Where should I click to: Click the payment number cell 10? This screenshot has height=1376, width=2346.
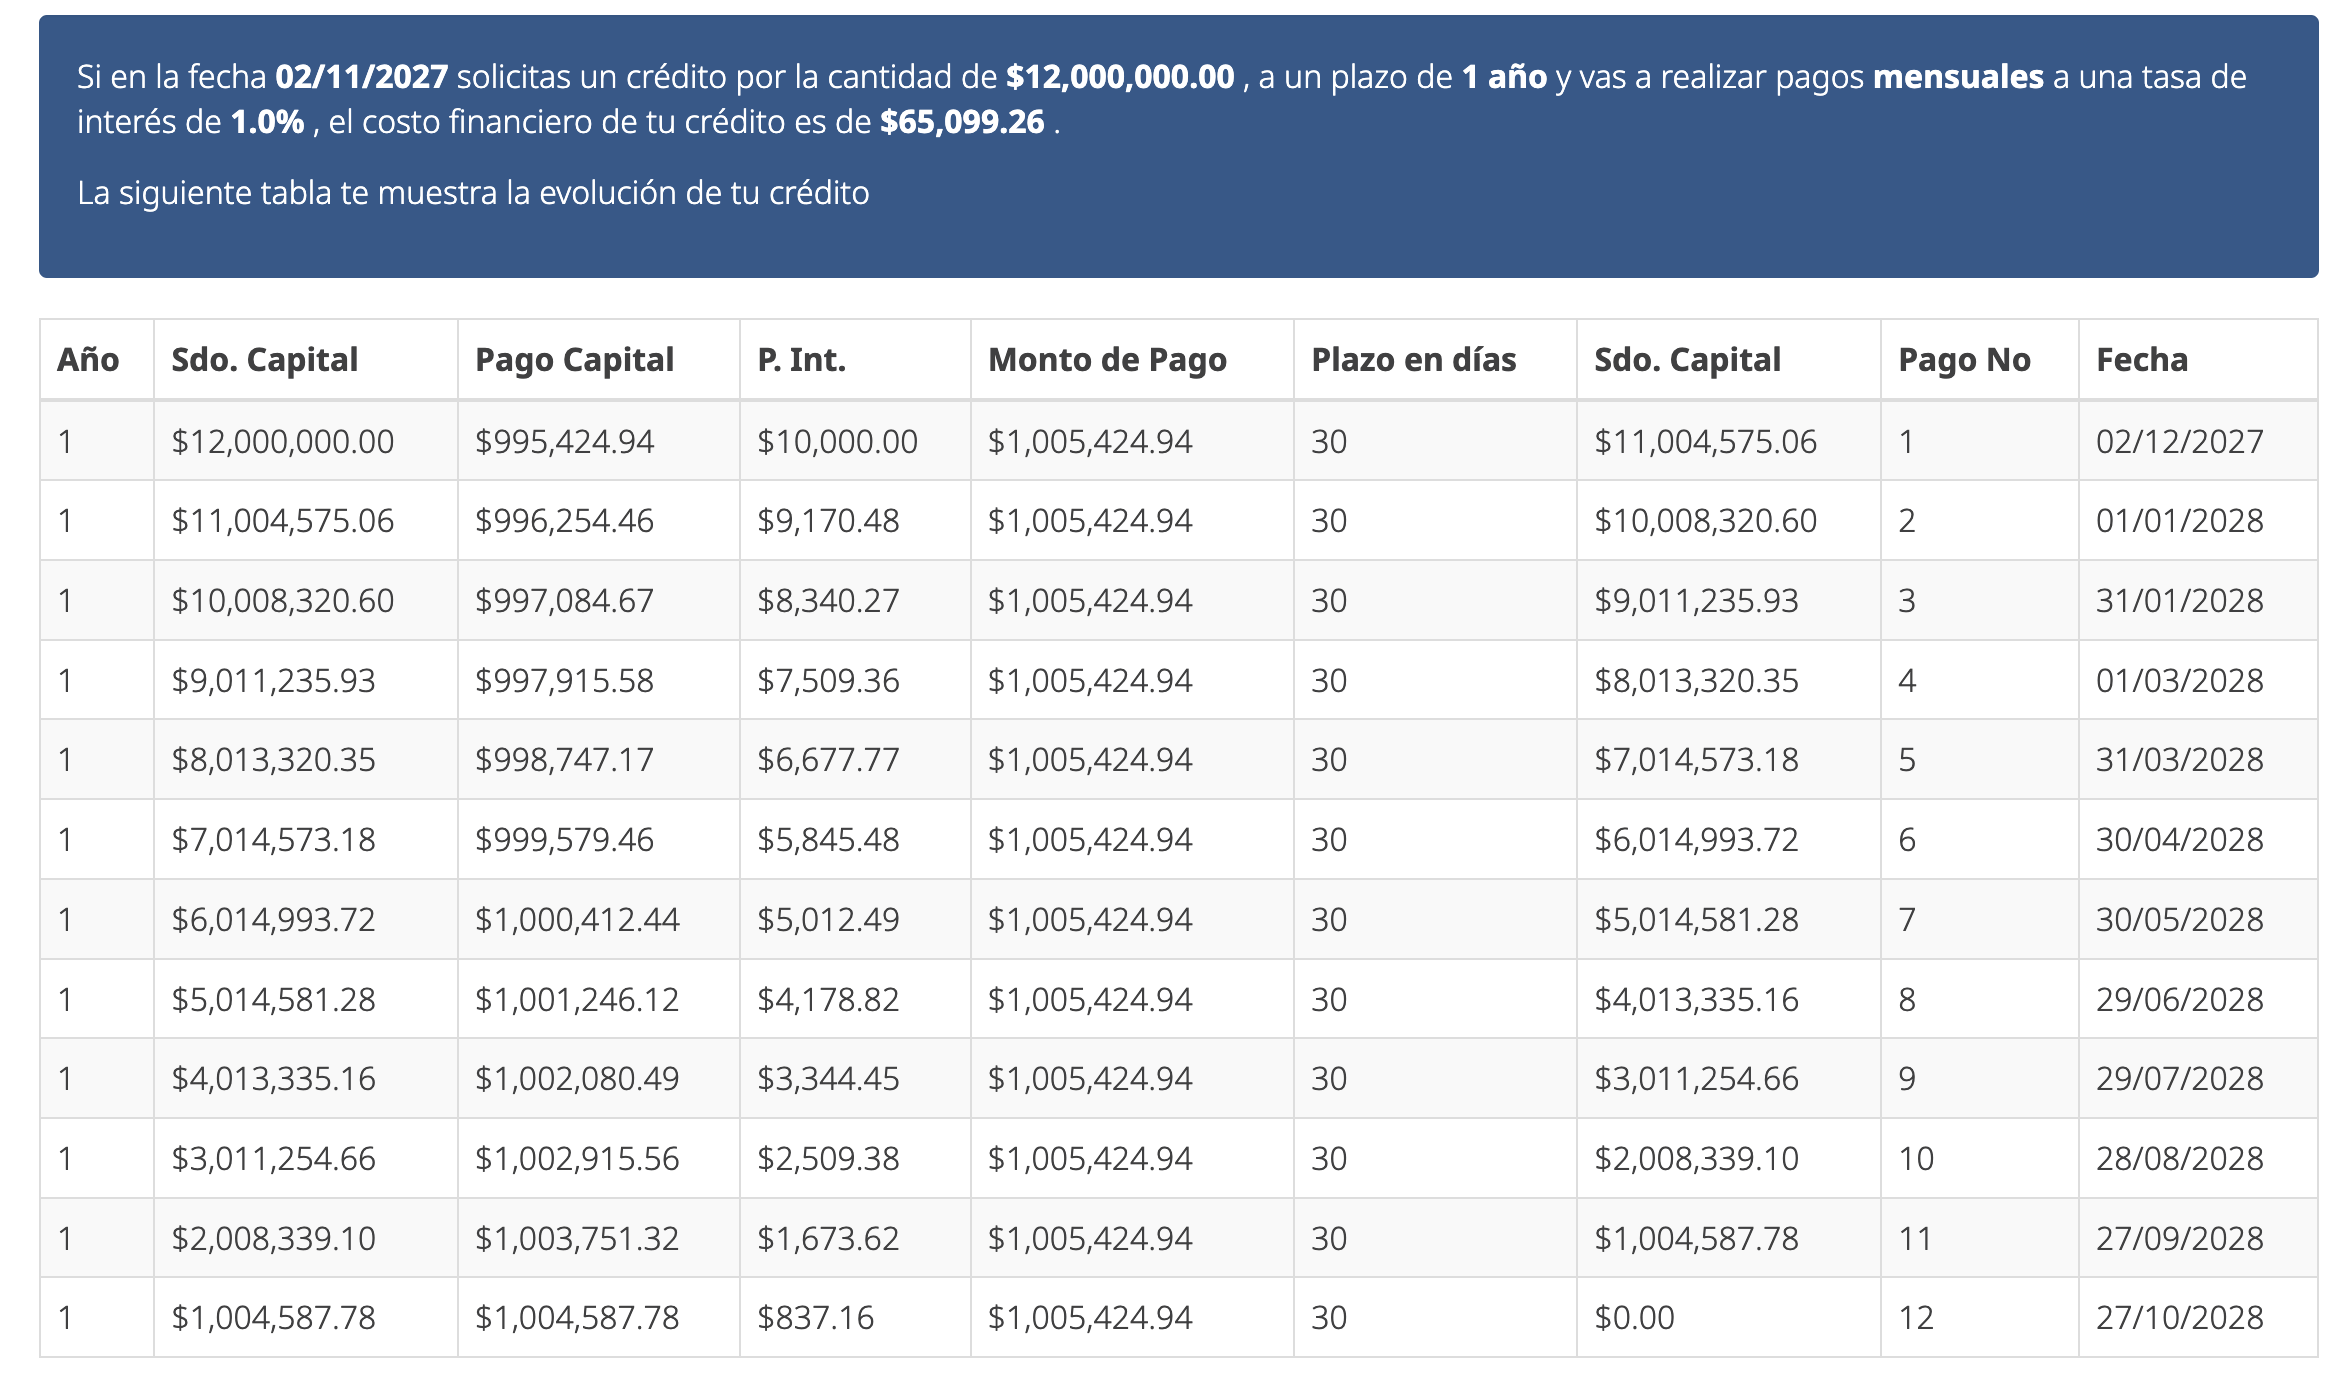pos(1979,1158)
